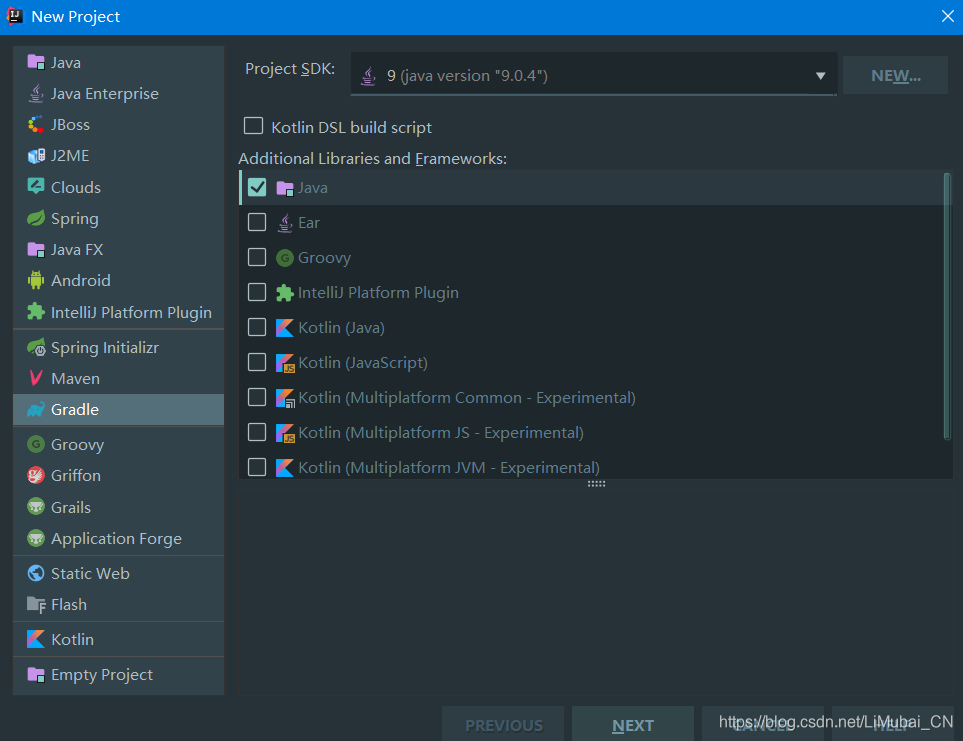Select the Maven project type
This screenshot has width=963, height=741.
coord(119,378)
